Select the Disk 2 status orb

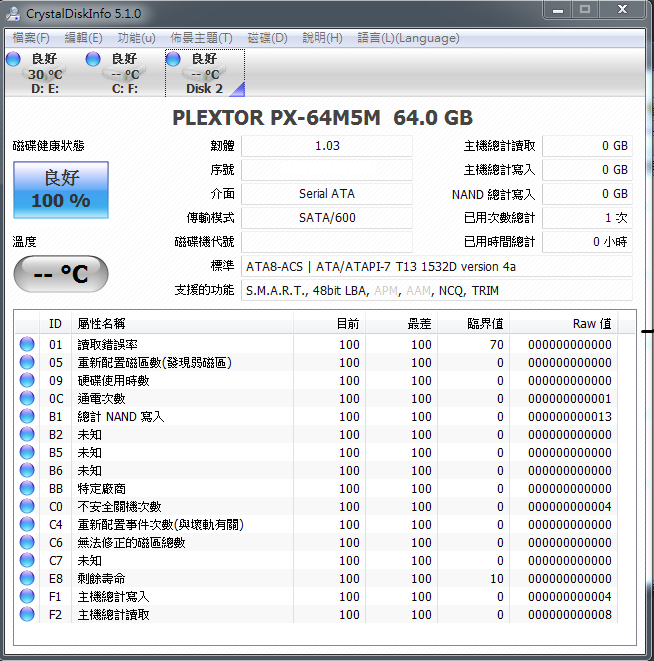pos(173,59)
